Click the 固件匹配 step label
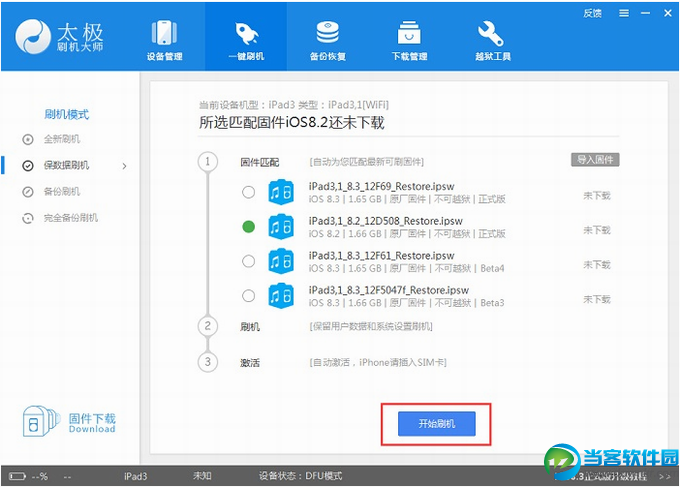This screenshot has height=487, width=680. [259, 163]
